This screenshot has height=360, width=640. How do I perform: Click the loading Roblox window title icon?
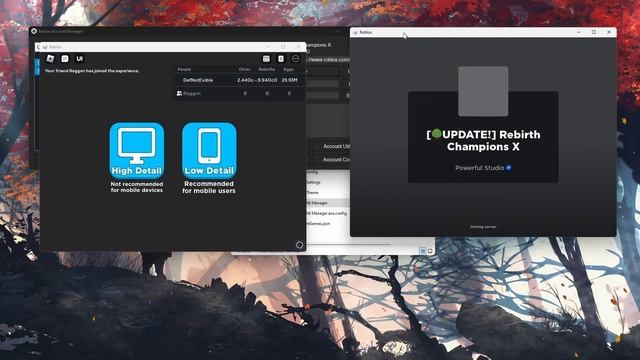(x=355, y=32)
